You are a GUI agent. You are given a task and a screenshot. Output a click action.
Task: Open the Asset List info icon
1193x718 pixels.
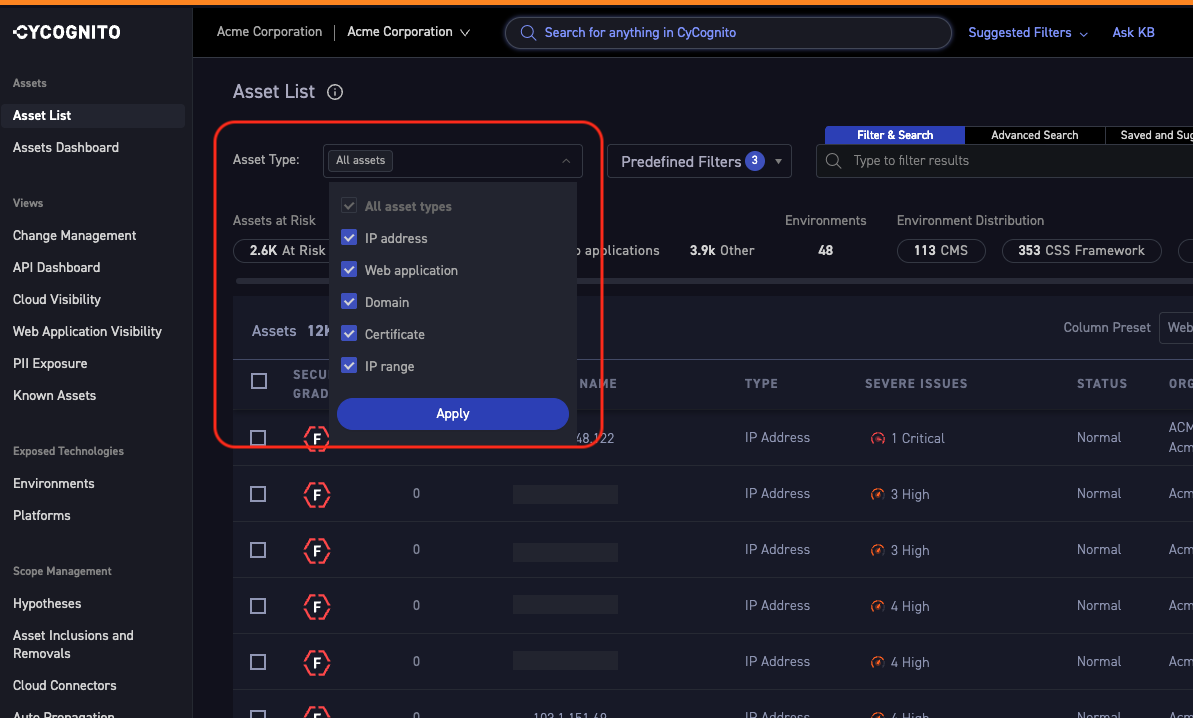(x=335, y=92)
